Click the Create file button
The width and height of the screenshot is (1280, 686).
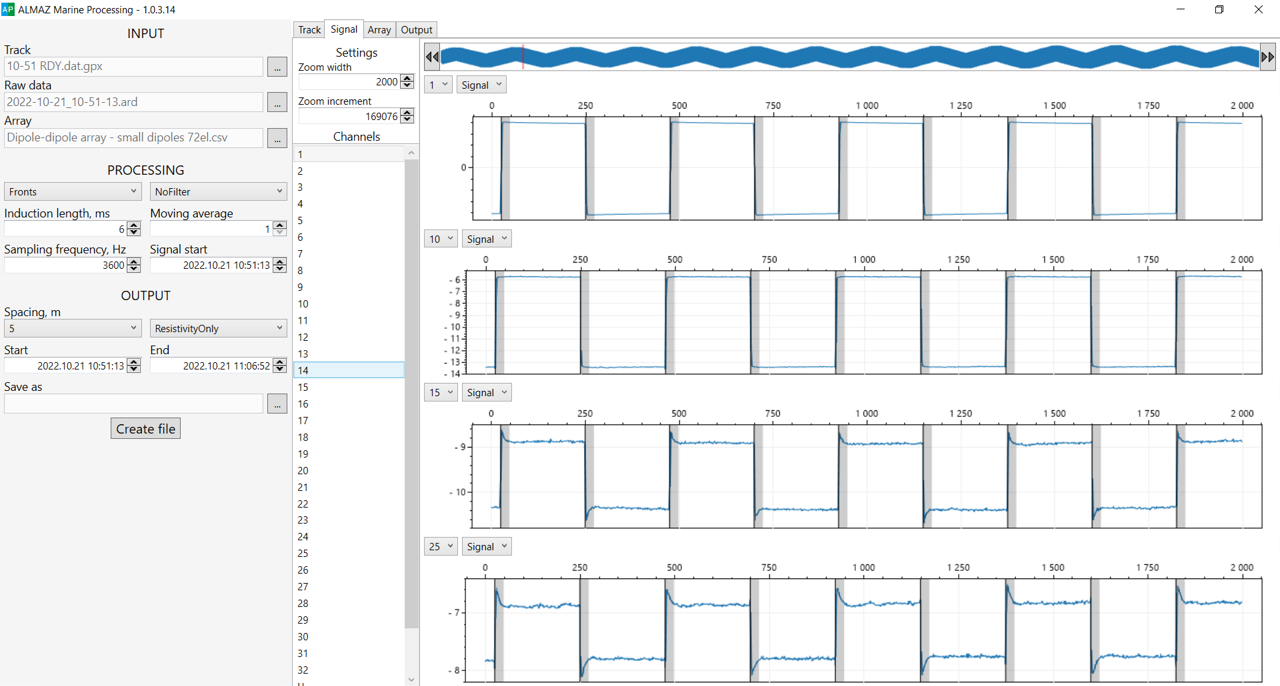coord(146,429)
